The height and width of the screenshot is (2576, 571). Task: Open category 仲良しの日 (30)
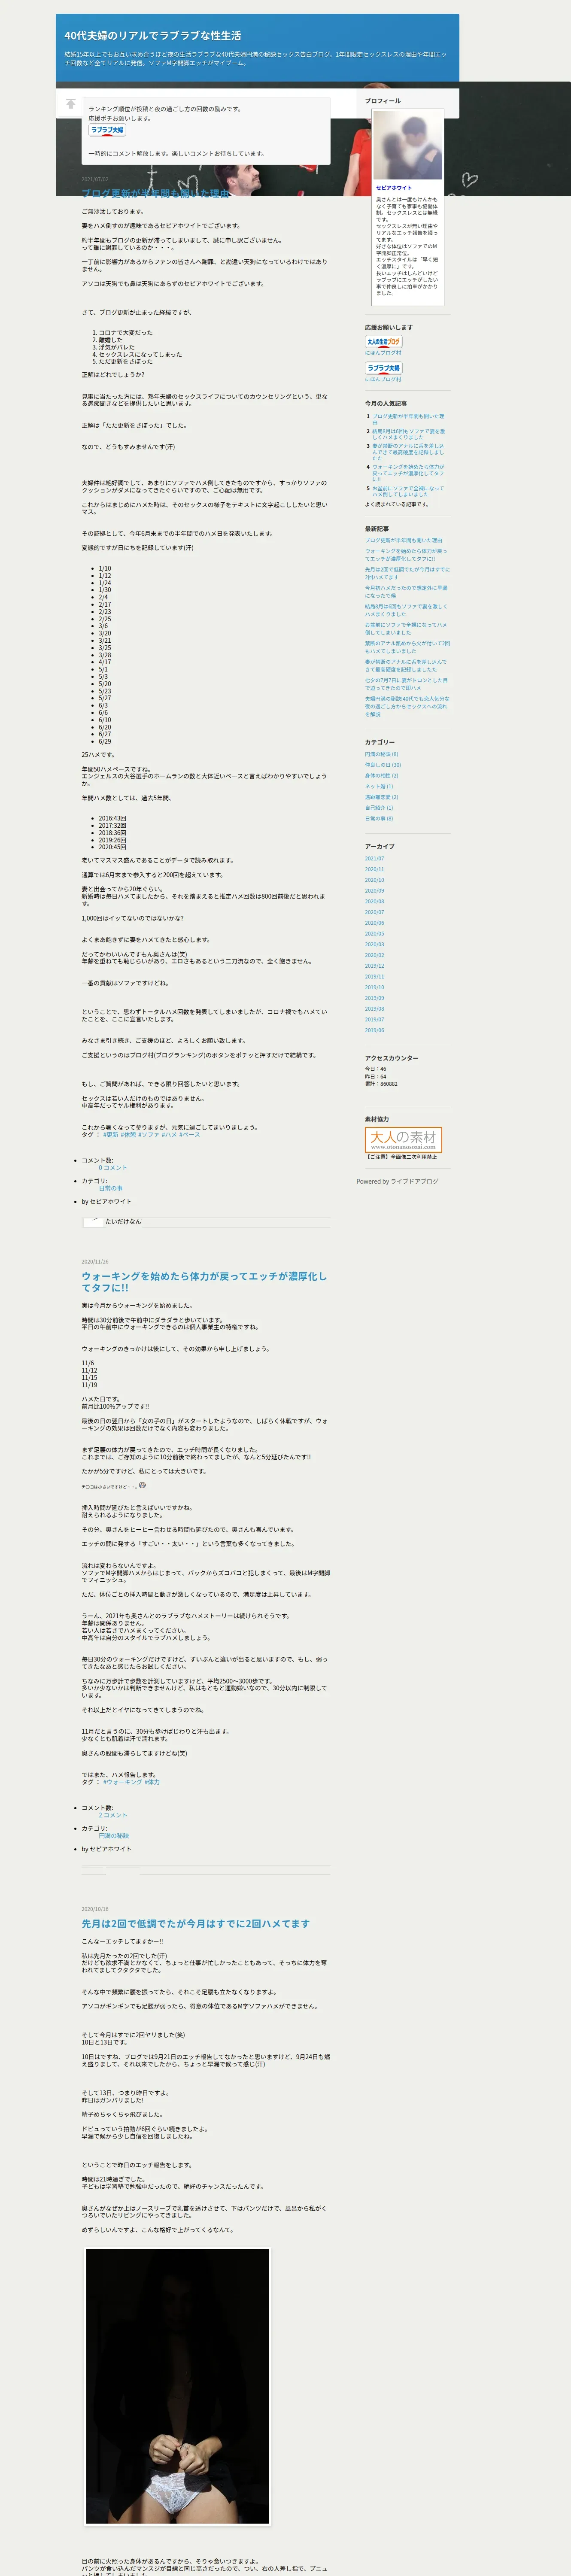click(383, 765)
